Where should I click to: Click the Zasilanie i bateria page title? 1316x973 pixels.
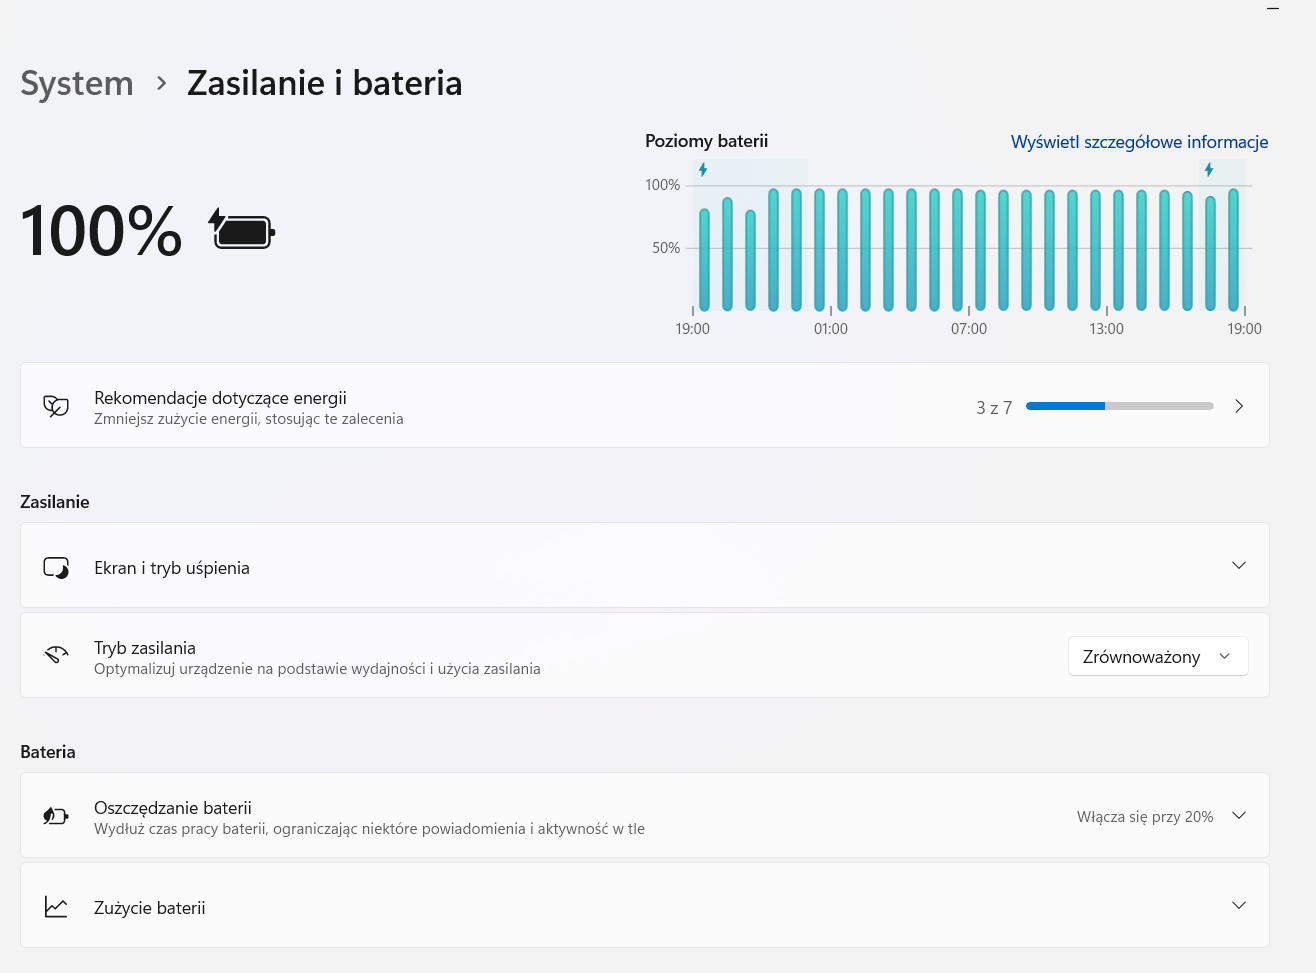(324, 83)
